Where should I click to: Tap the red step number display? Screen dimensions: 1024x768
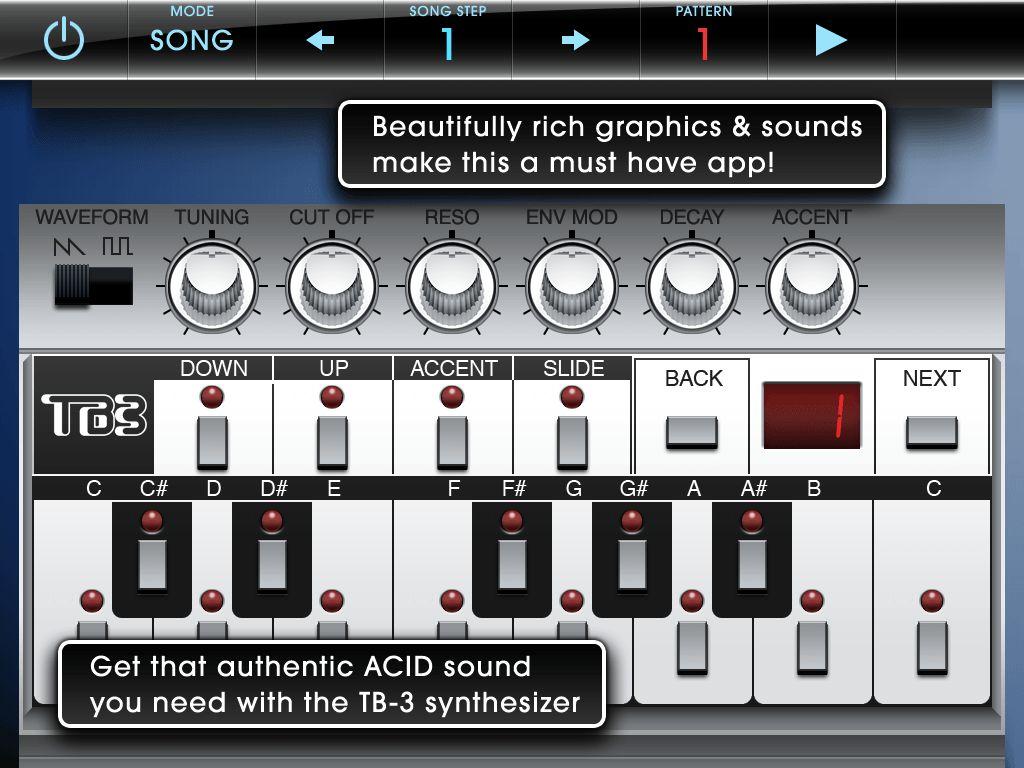tap(812, 415)
